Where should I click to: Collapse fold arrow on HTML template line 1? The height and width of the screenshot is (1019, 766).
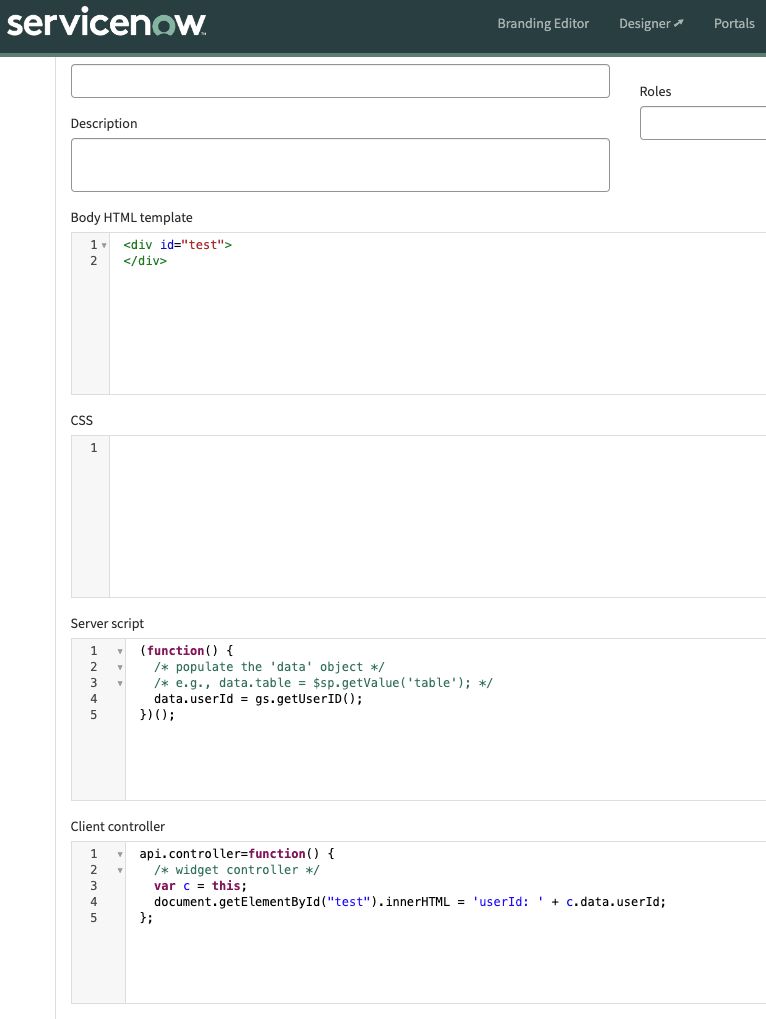click(x=104, y=246)
